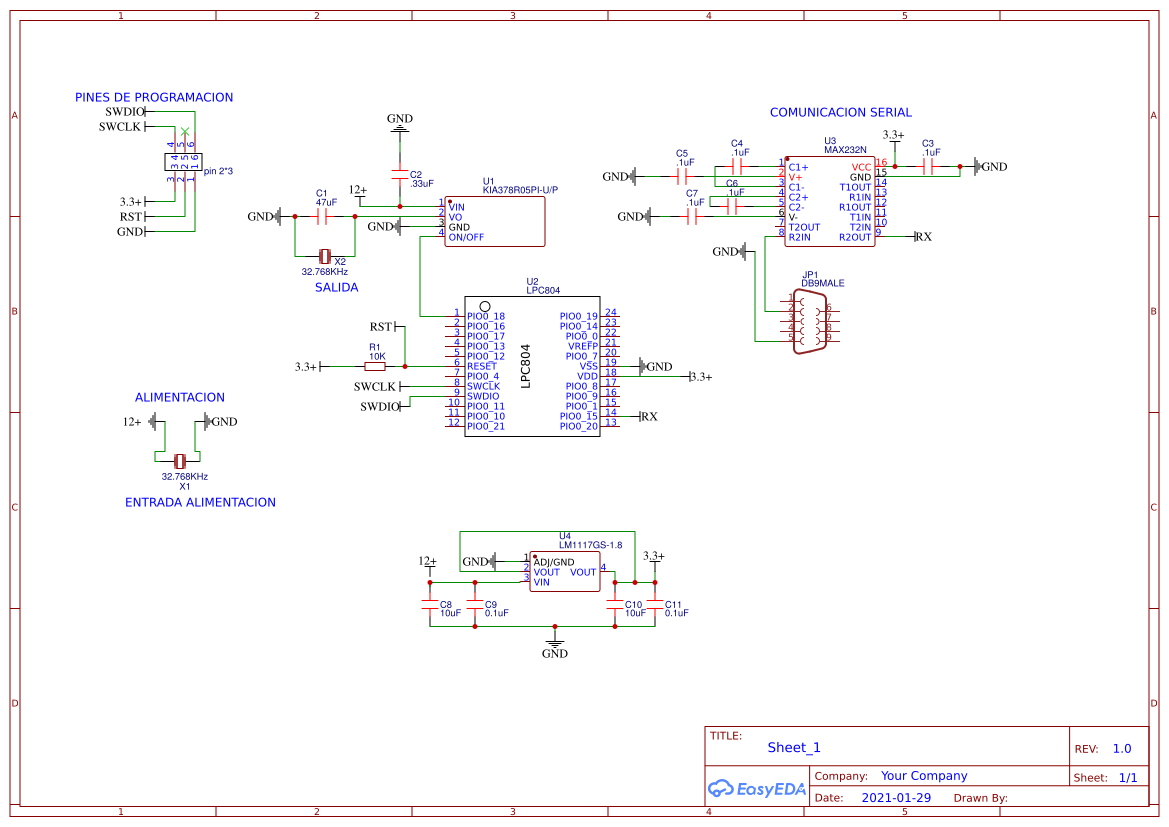Click the Sheet_1 title text field

793,747
